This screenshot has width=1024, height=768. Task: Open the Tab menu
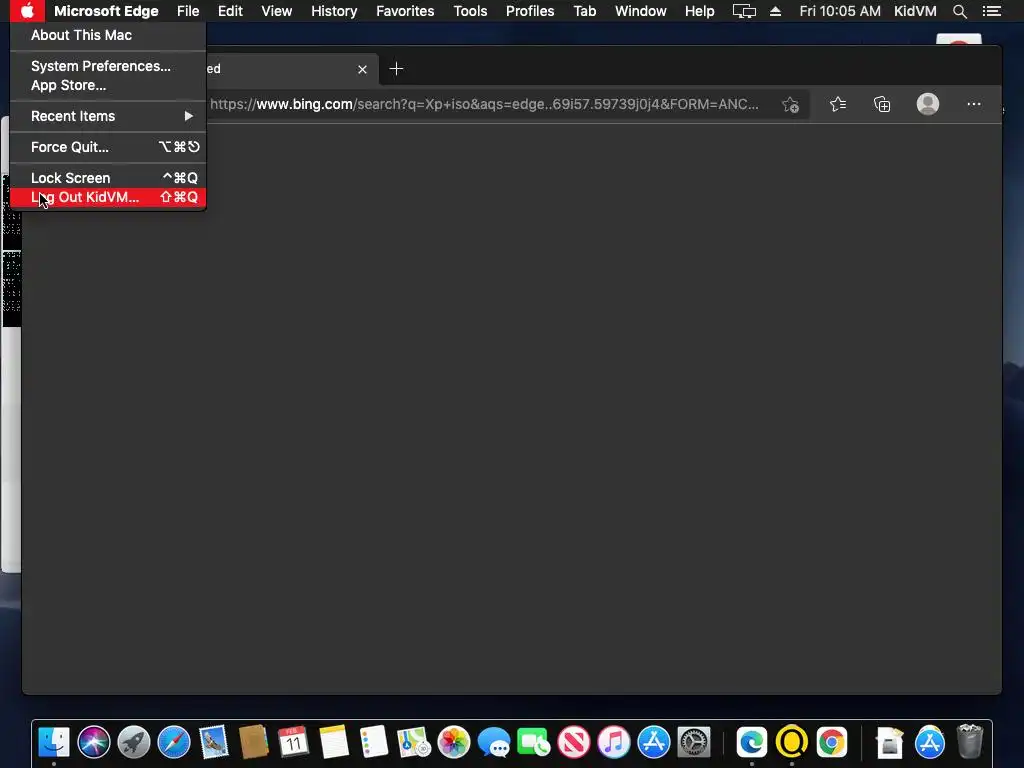click(x=584, y=11)
